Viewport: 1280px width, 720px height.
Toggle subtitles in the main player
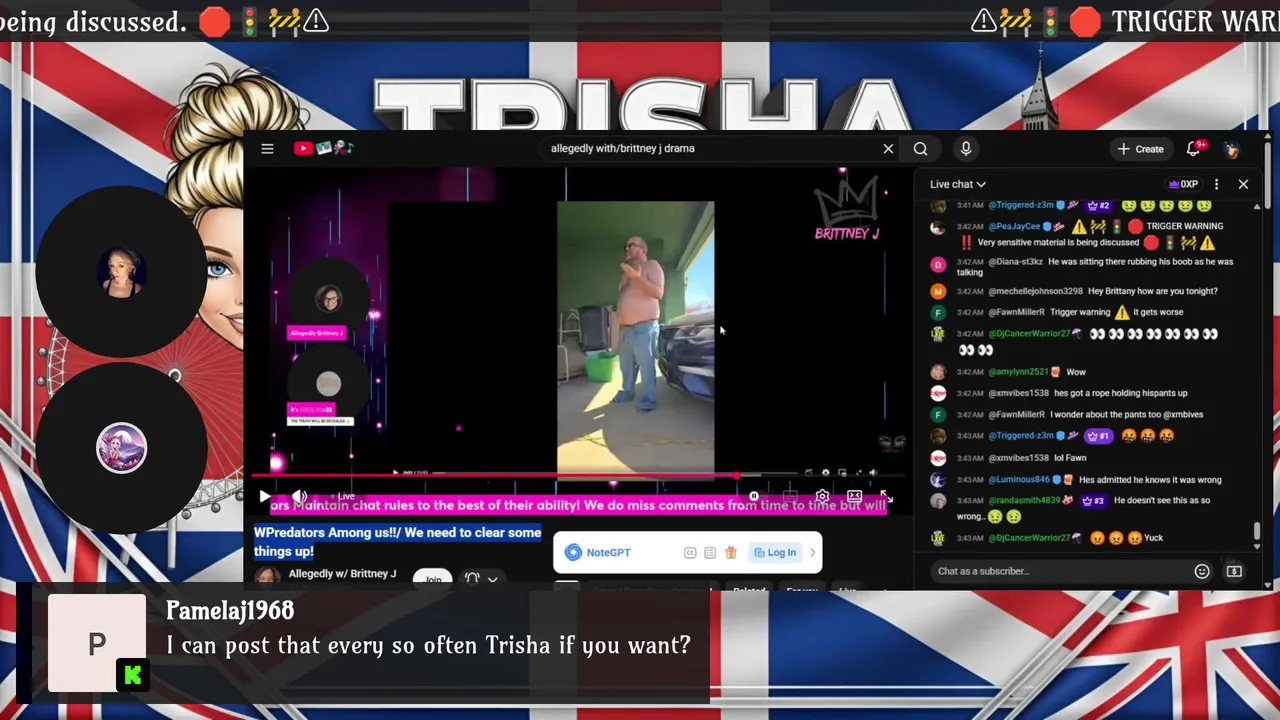pos(789,496)
